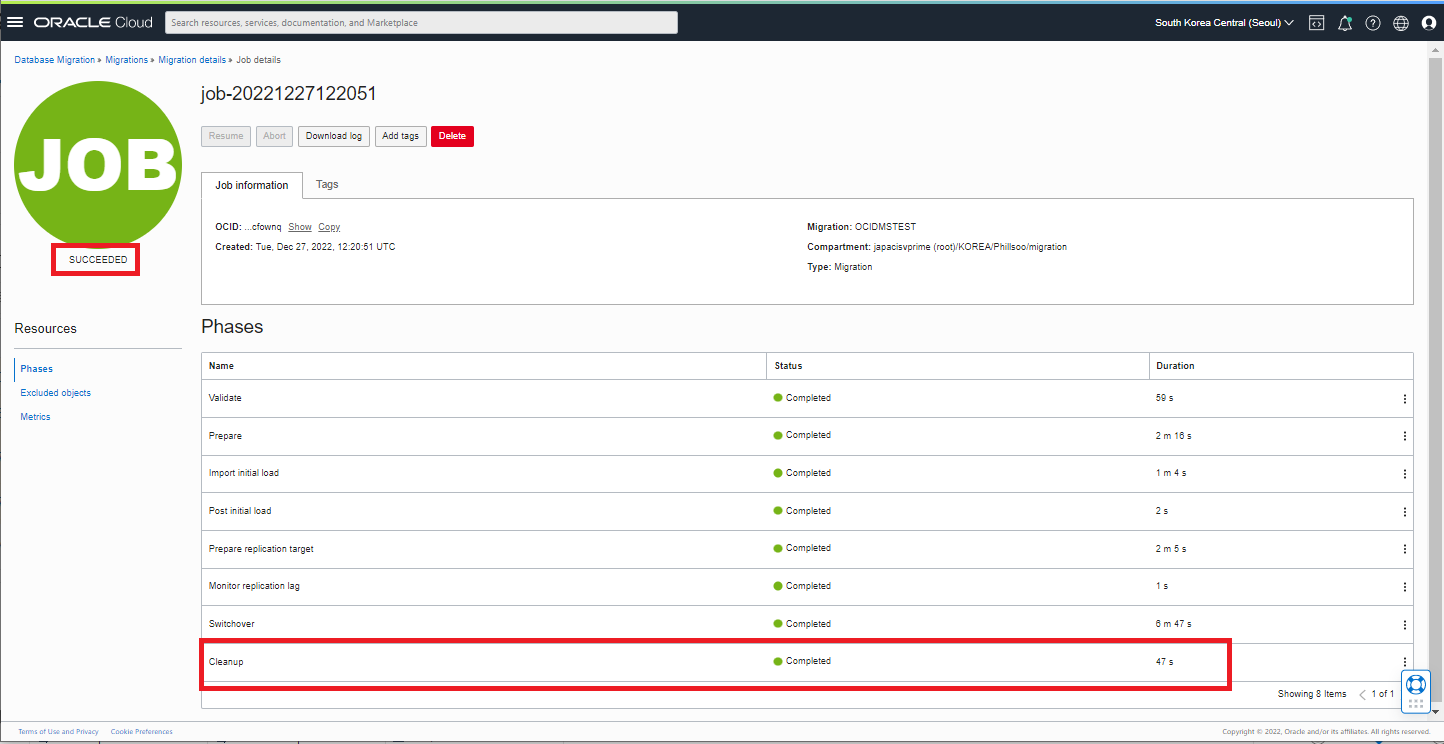Viewport: 1444px width, 744px height.
Task: Click the job-20221227122051 title
Action: (x=289, y=94)
